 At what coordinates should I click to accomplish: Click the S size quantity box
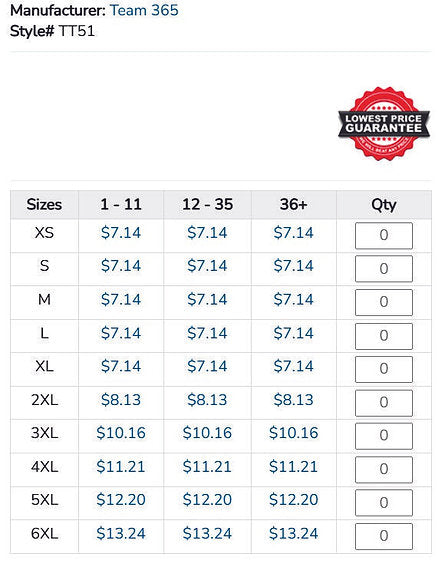pos(384,269)
